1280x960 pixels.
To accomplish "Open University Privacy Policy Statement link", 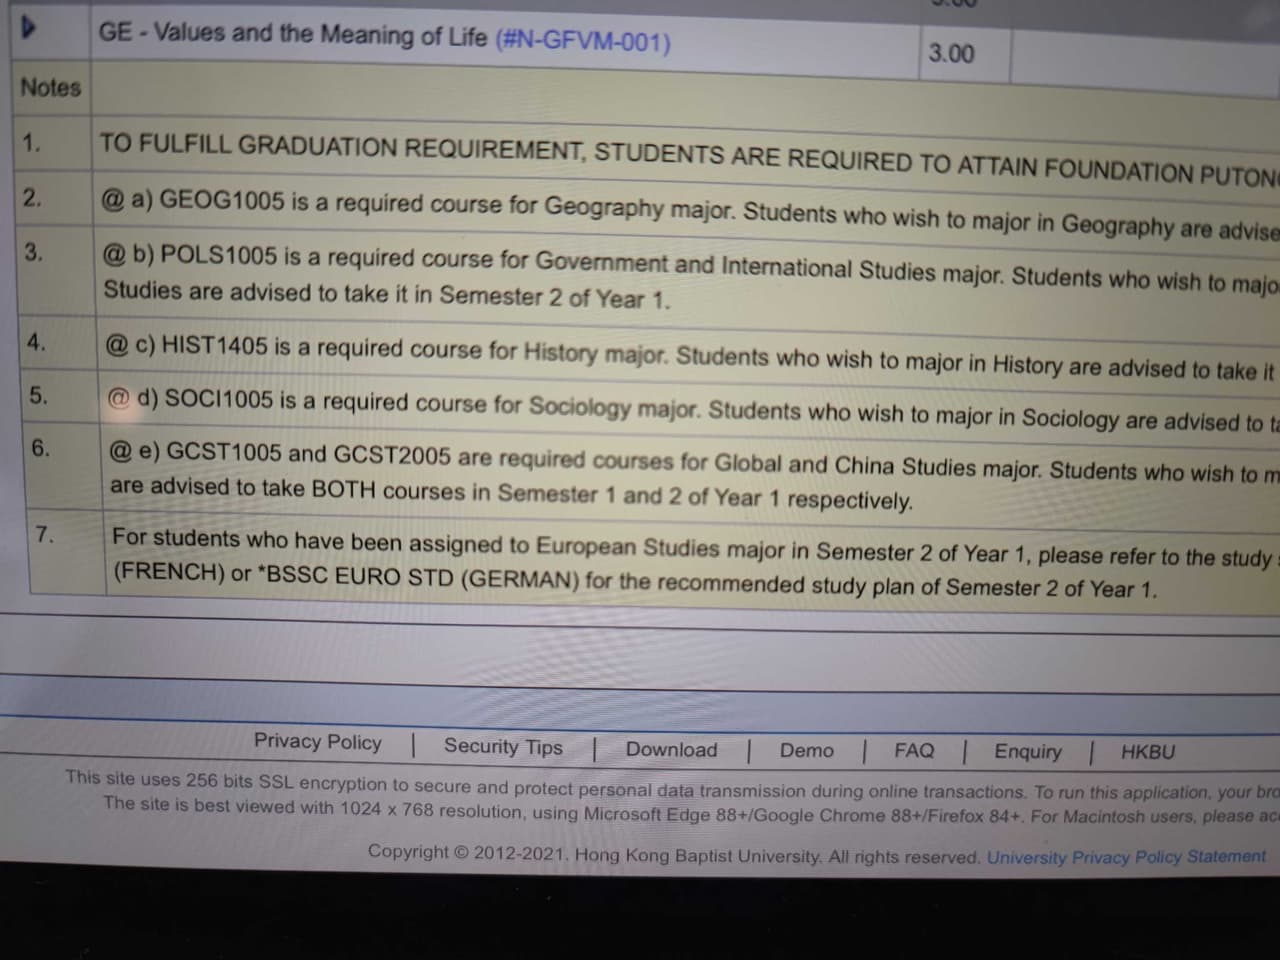I will tap(1126, 856).
